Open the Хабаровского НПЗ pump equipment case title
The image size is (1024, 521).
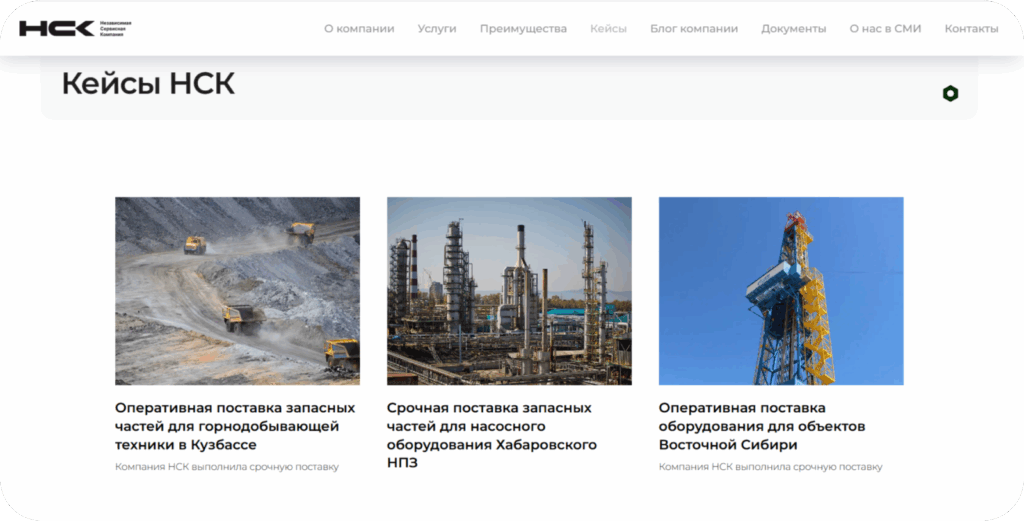tap(491, 435)
